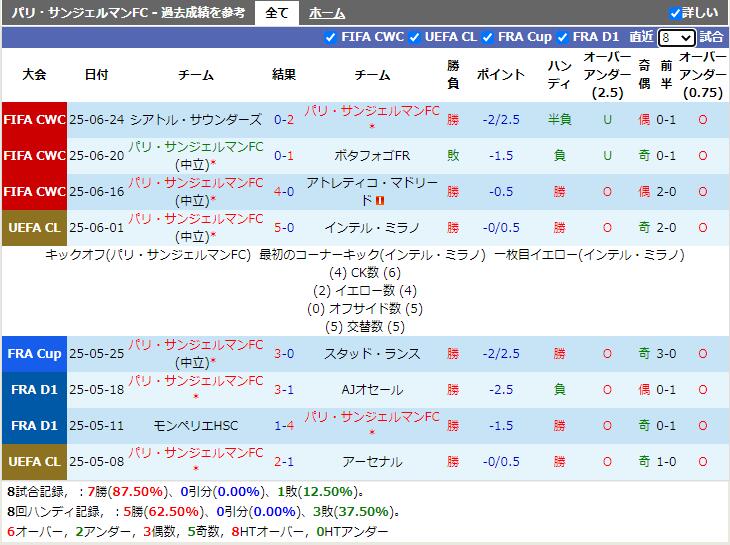Click team name アーセナル

pos(372,462)
